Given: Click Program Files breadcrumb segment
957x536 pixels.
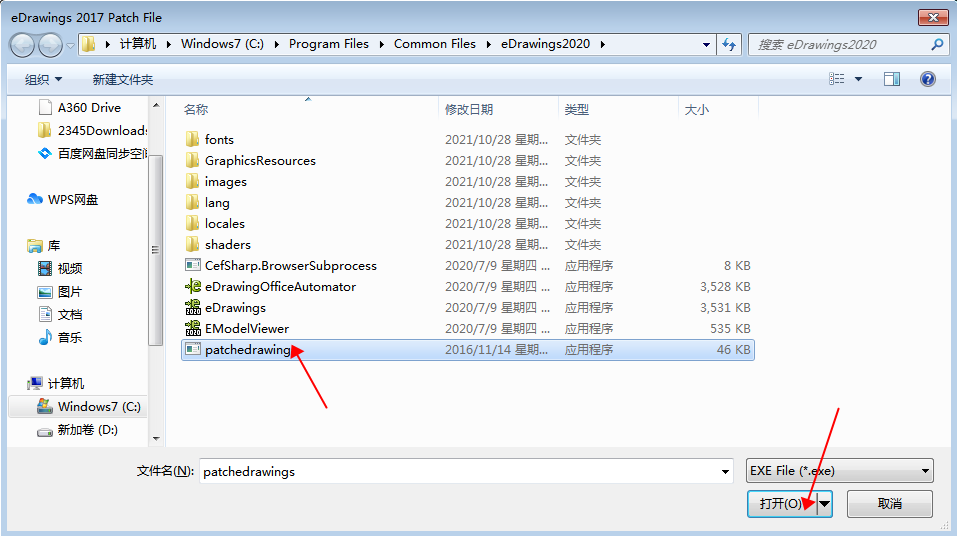Looking at the screenshot, I should tap(328, 44).
